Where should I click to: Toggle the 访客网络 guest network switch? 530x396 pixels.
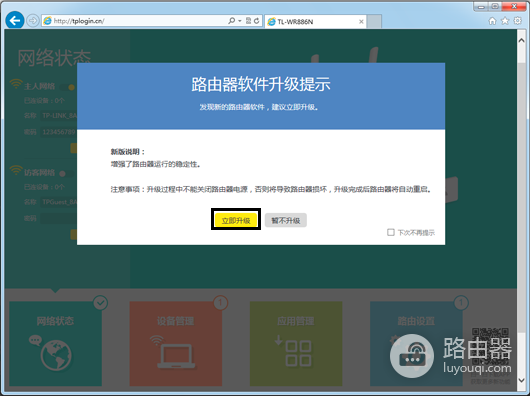tap(67, 174)
